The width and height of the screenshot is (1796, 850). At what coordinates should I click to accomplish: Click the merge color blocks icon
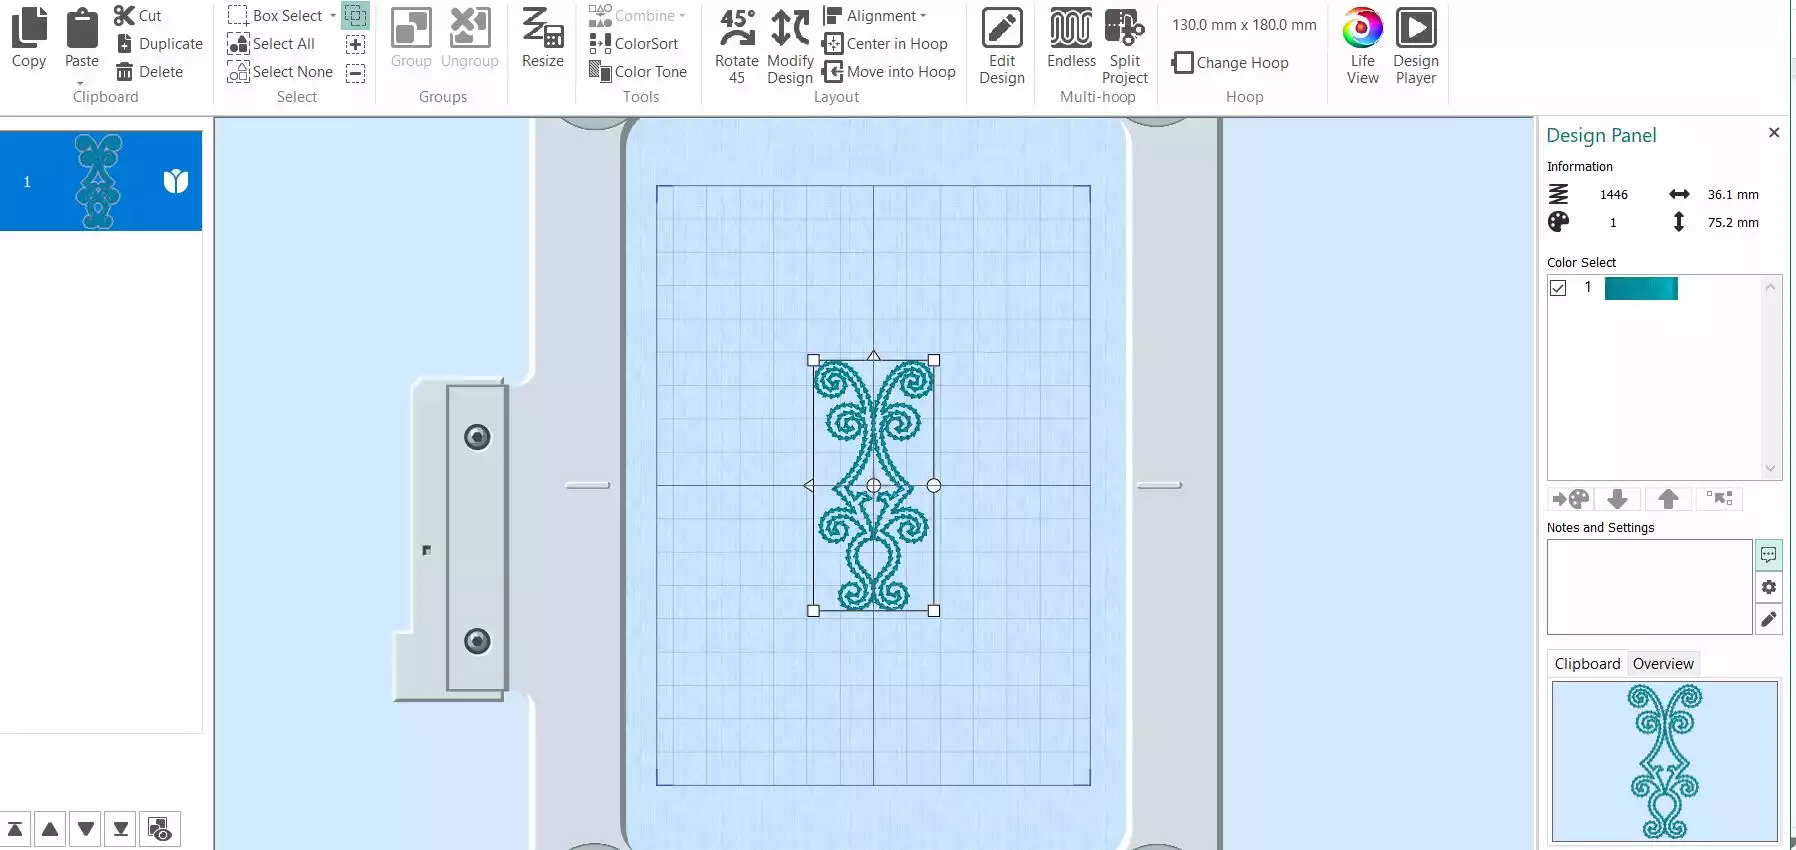(1719, 499)
